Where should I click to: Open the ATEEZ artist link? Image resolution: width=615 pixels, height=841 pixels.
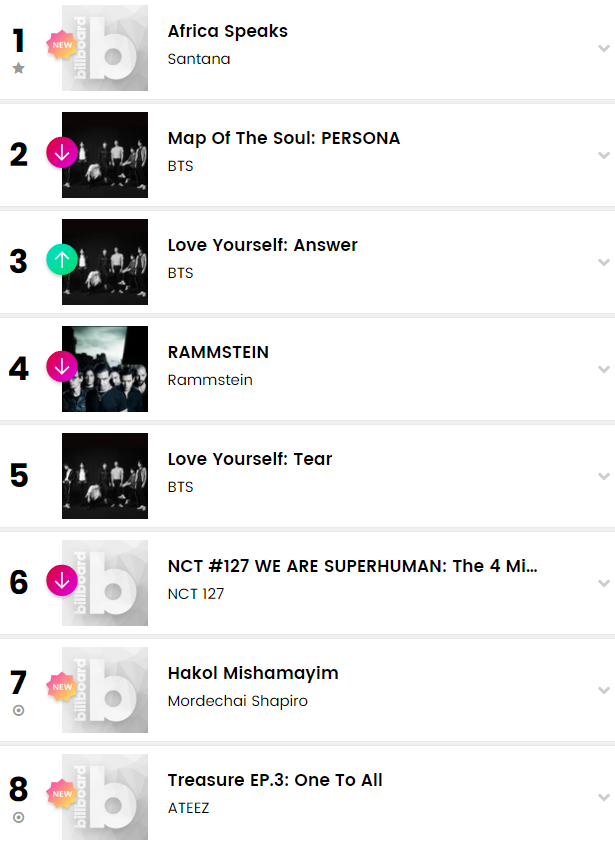[x=189, y=808]
